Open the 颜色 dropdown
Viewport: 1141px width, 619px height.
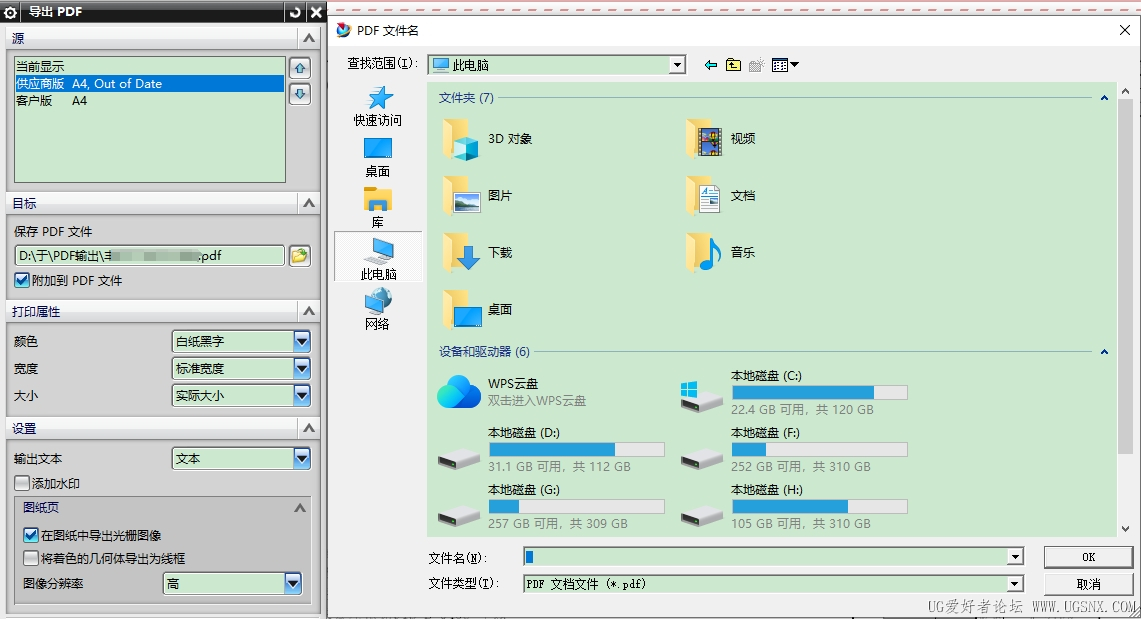point(302,341)
